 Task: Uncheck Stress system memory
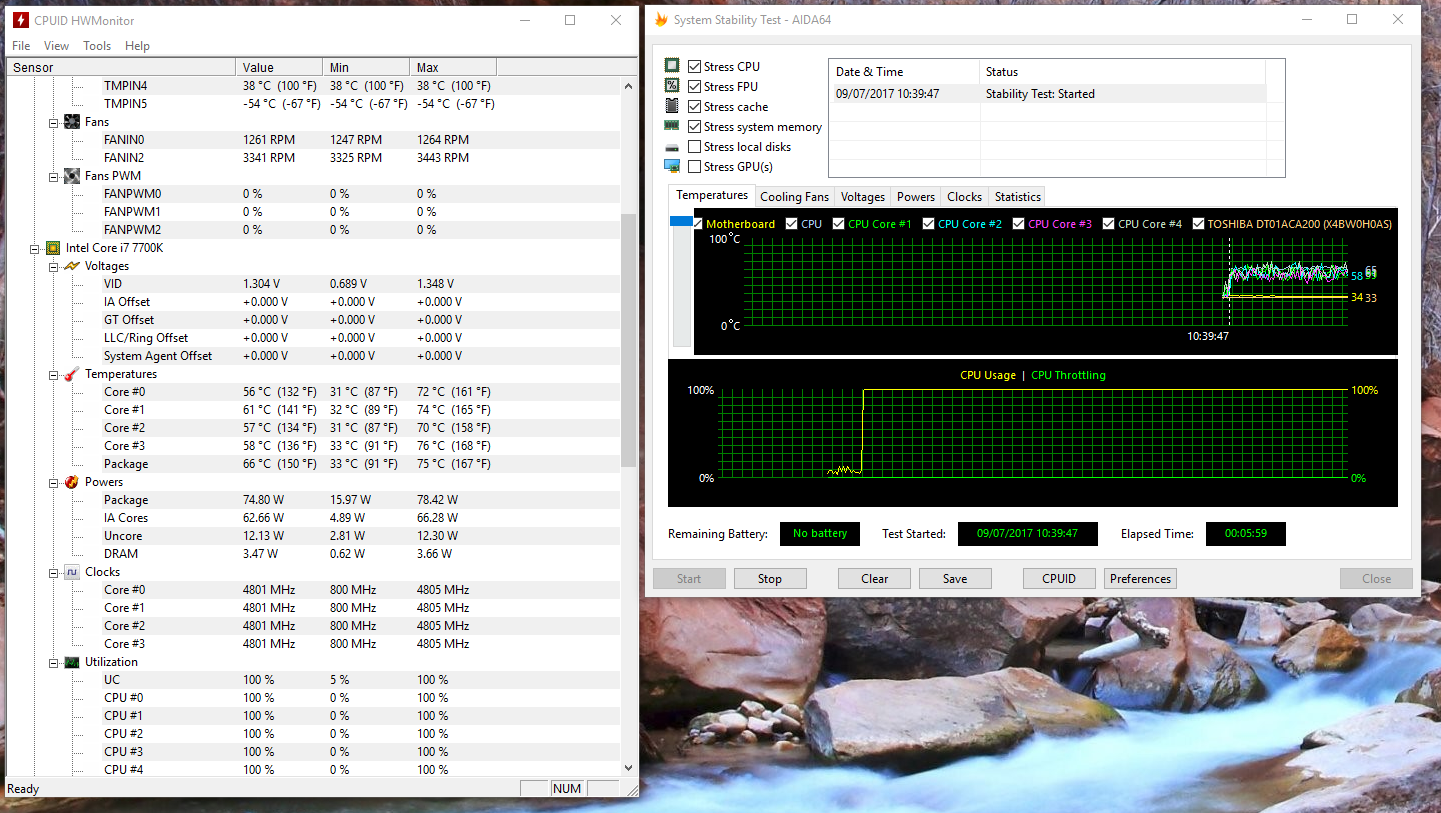(x=695, y=127)
